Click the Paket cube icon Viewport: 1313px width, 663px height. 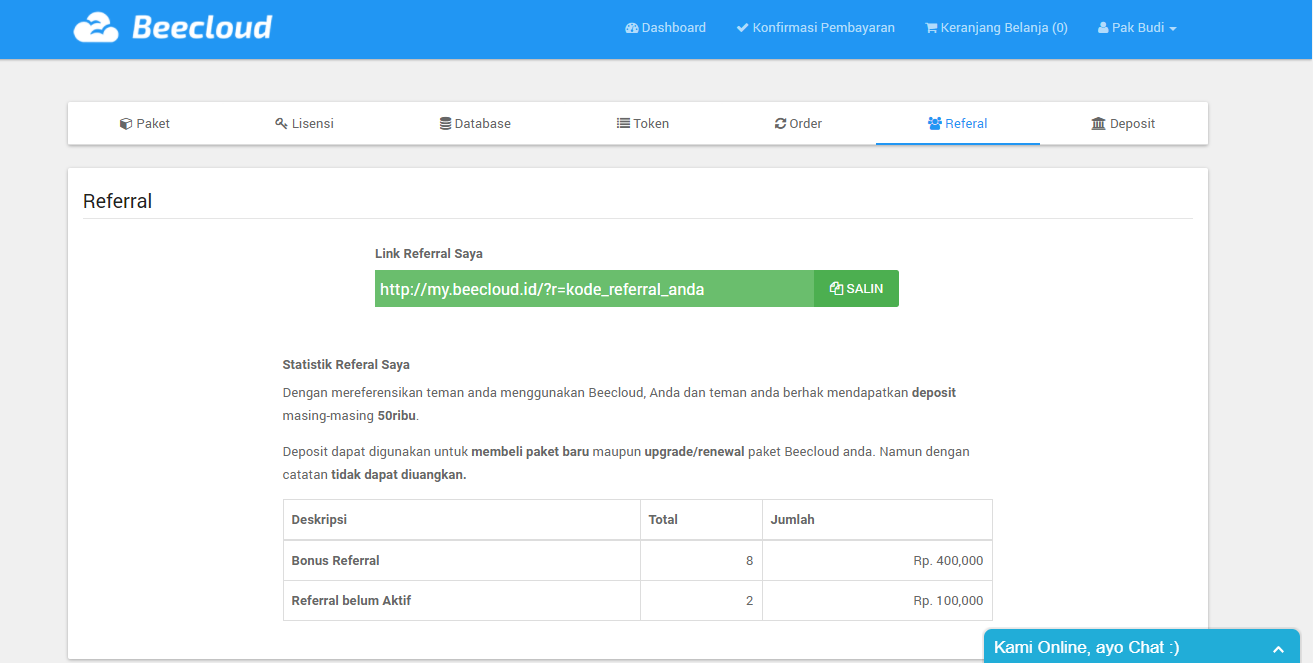pyautogui.click(x=126, y=124)
